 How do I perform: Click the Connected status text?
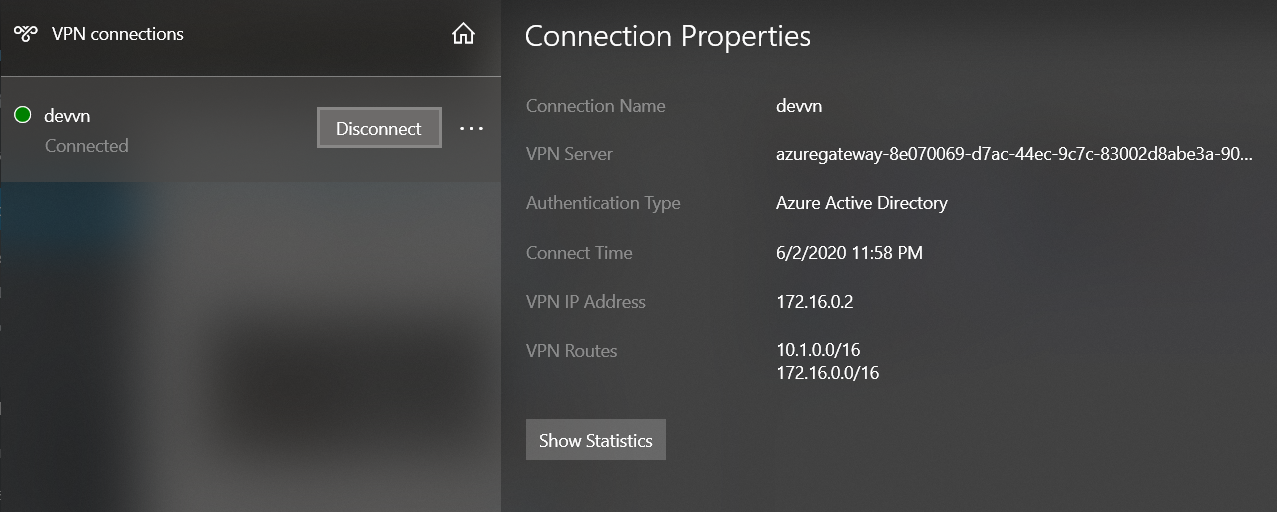coord(87,146)
